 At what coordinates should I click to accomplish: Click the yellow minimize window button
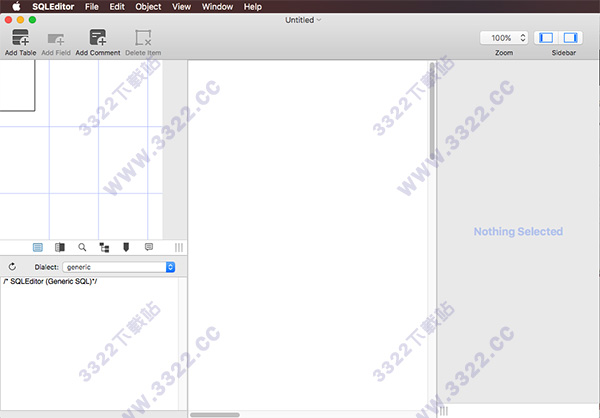[21, 20]
